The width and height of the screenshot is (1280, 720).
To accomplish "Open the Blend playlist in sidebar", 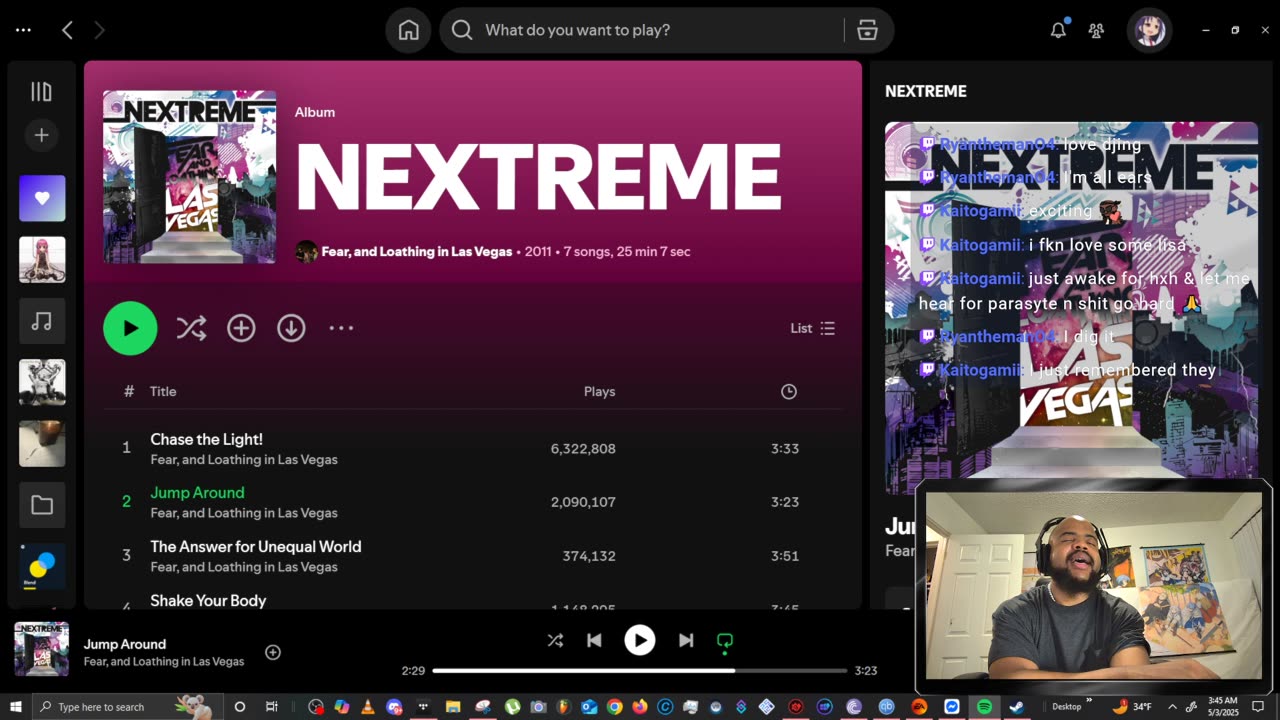I will [x=42, y=566].
